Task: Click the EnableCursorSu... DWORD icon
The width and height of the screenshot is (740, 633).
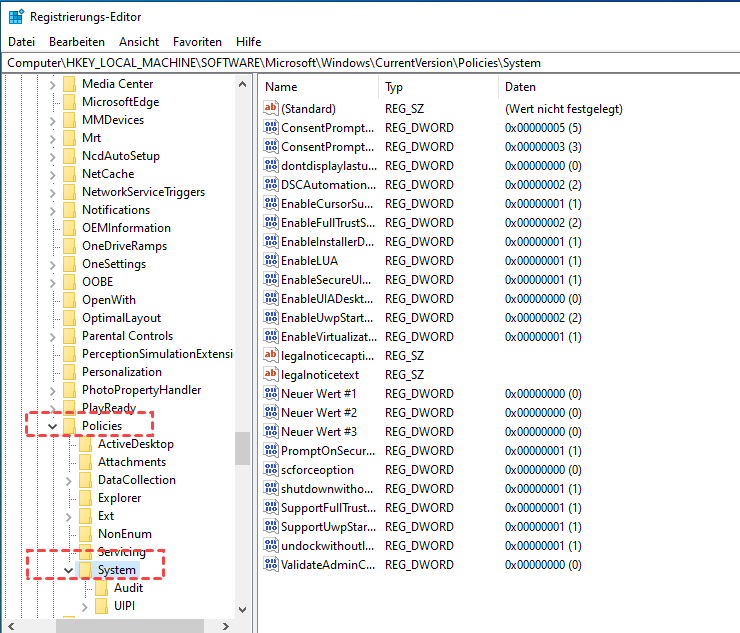Action: [271, 203]
